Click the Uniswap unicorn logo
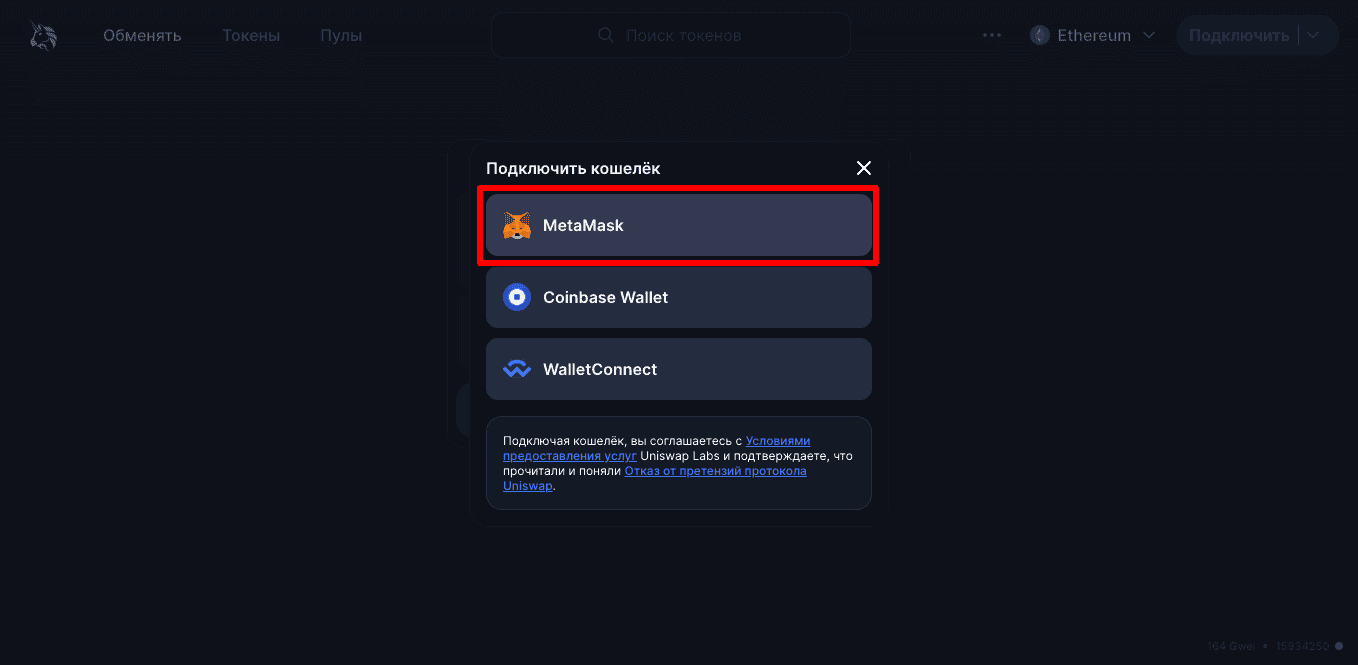Image resolution: width=1358 pixels, height=665 pixels. [x=43, y=36]
